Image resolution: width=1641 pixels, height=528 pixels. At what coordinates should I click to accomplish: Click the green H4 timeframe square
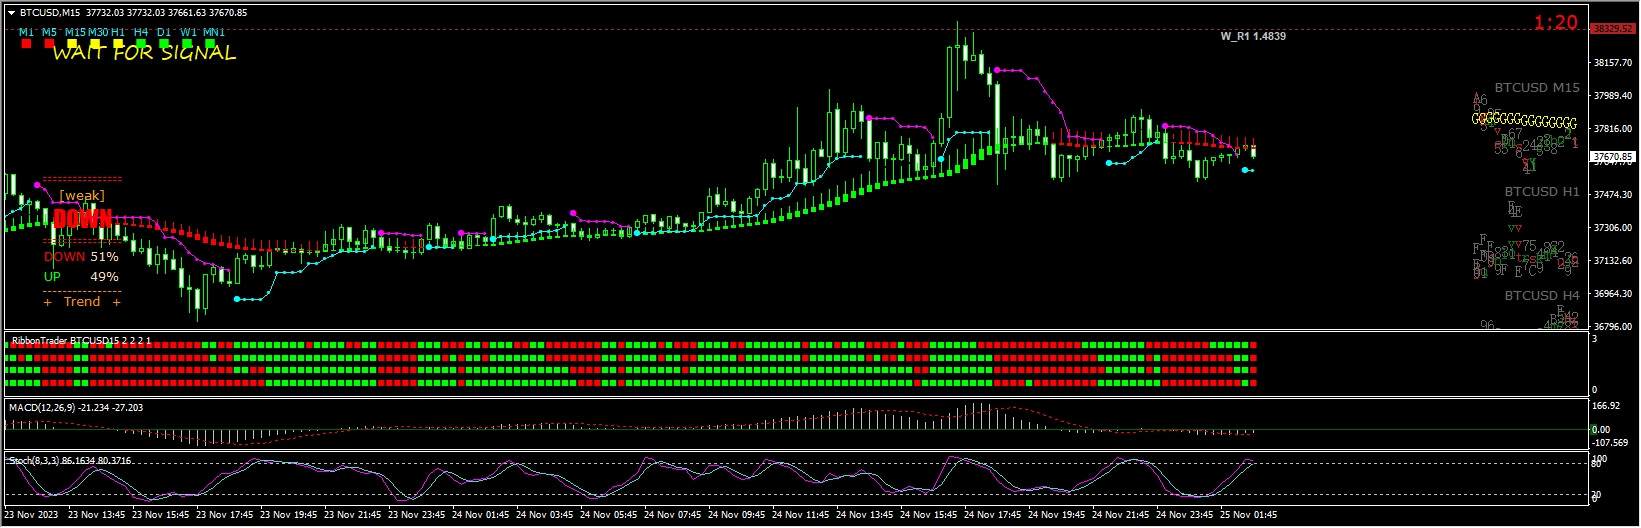click(x=141, y=44)
